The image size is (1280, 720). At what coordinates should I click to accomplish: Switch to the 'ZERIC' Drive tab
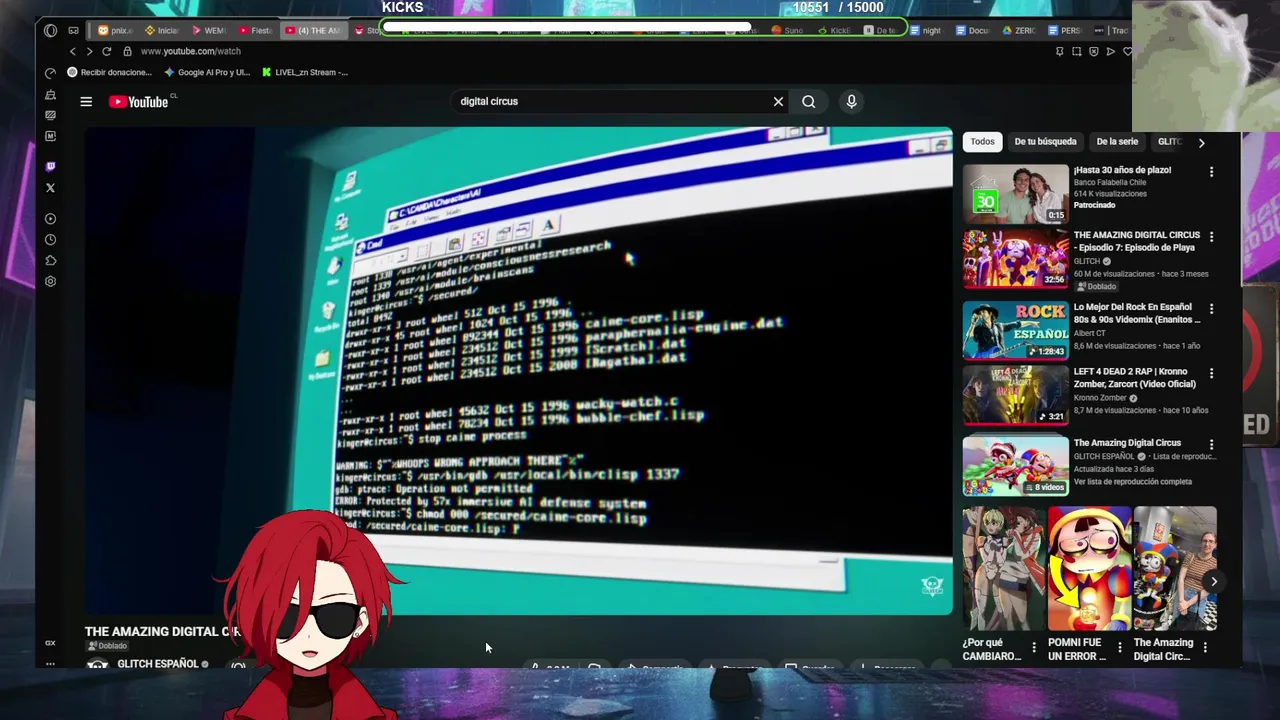tap(1018, 30)
